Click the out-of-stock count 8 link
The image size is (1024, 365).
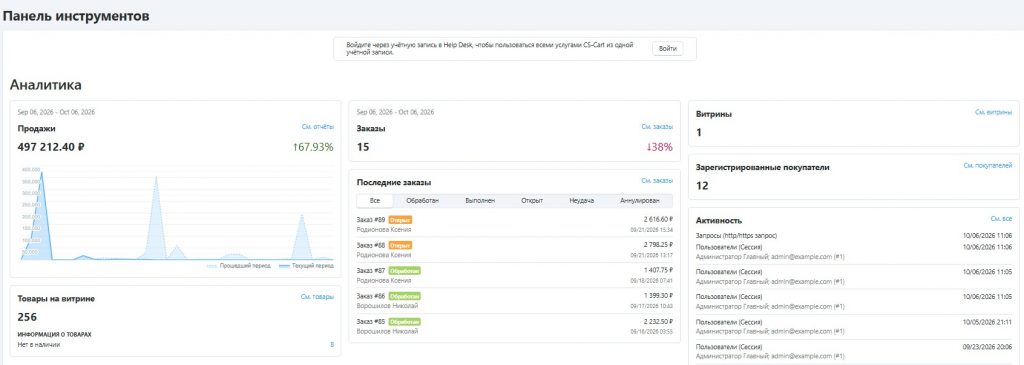coord(332,345)
